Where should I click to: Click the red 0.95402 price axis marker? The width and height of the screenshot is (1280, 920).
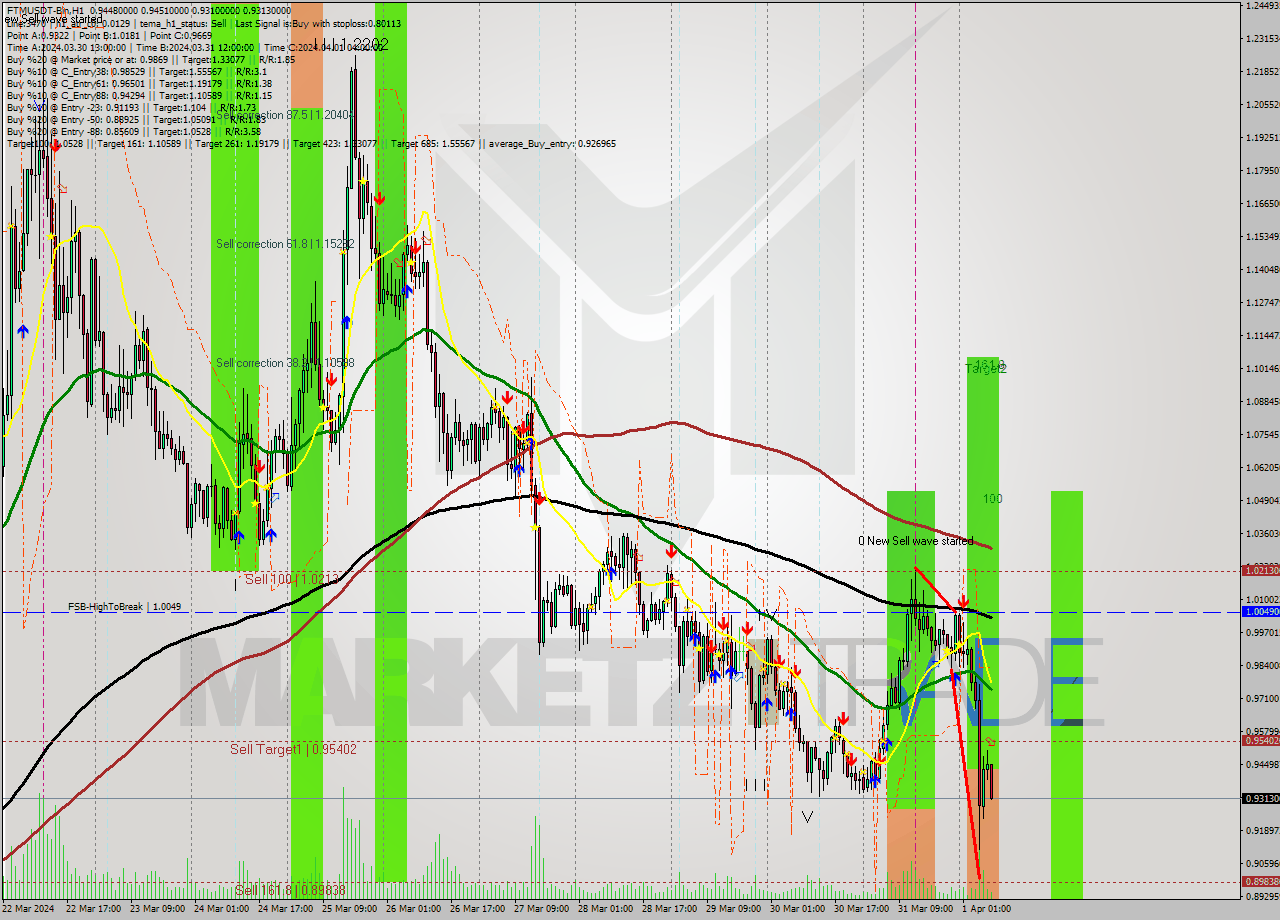1259,740
